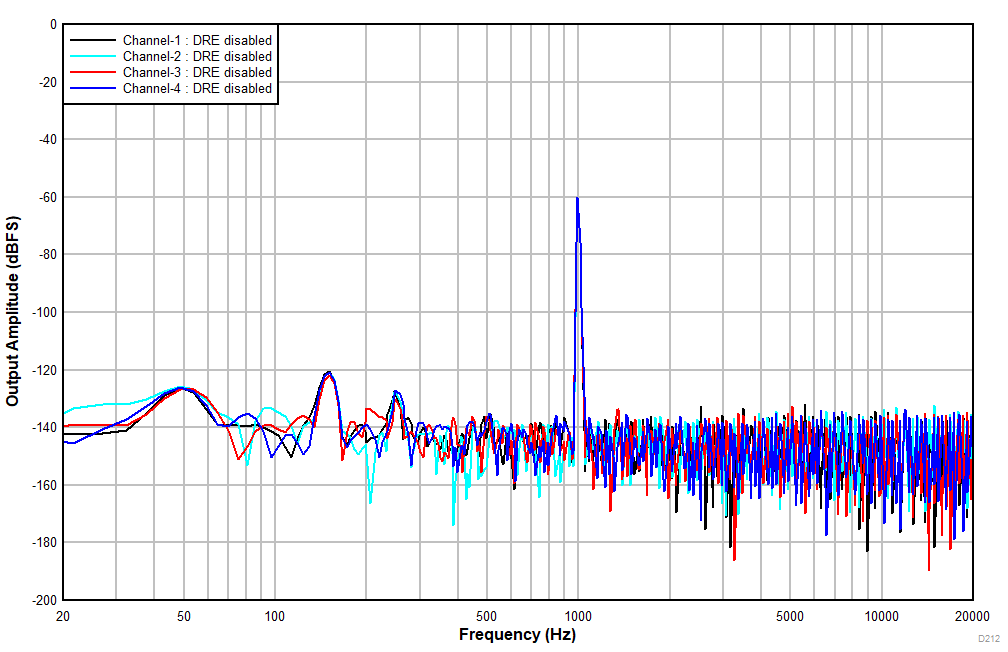
Task: Click the harmonic bump around 150 Hz
Action: tap(330, 372)
